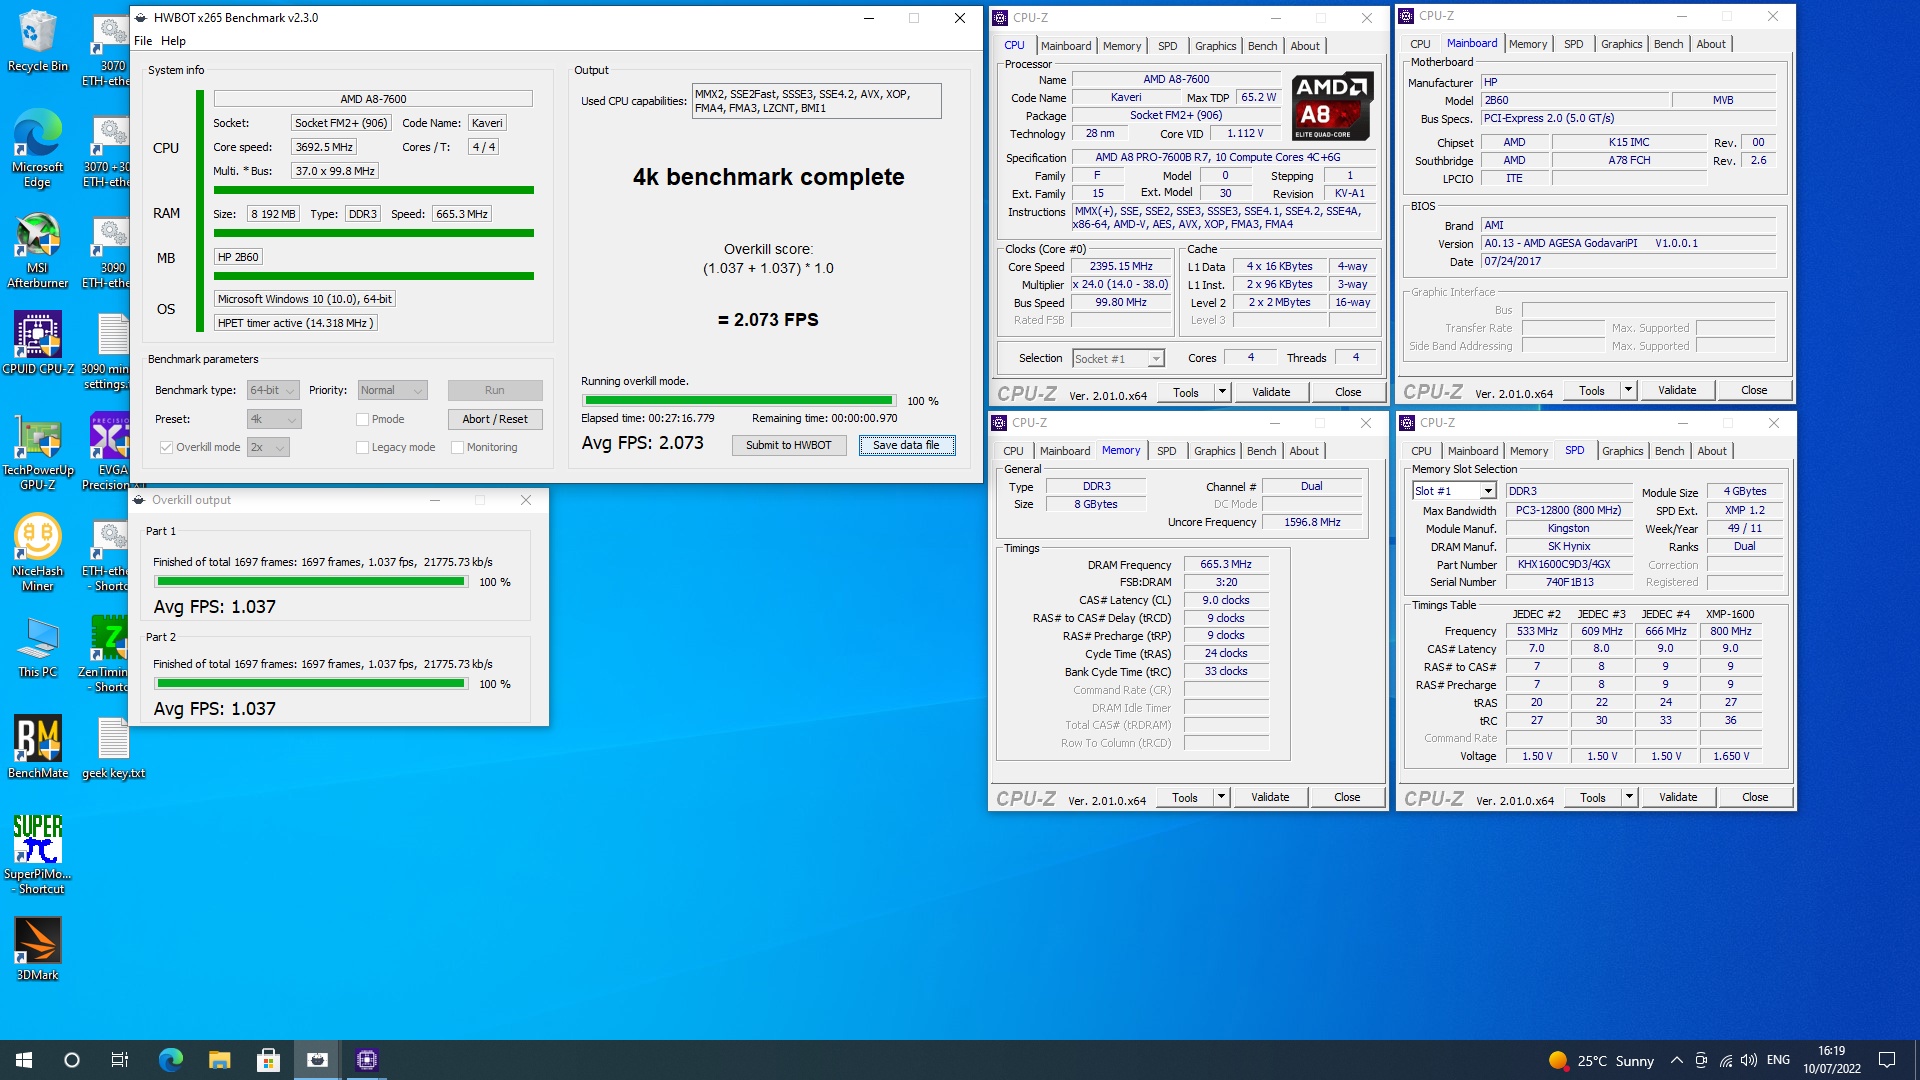
Task: Open the 25°C Sunny weather widget
Action: (1600, 1061)
